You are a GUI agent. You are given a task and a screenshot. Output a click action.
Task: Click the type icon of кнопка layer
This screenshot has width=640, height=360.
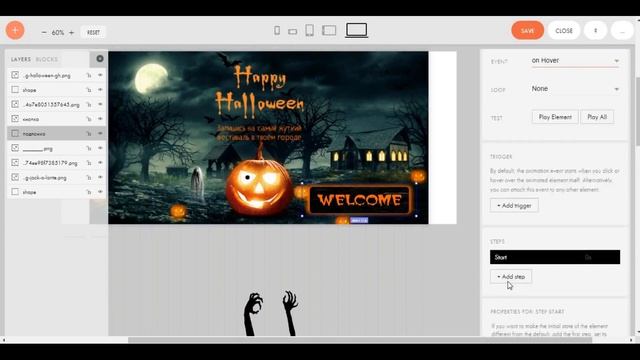(x=15, y=119)
